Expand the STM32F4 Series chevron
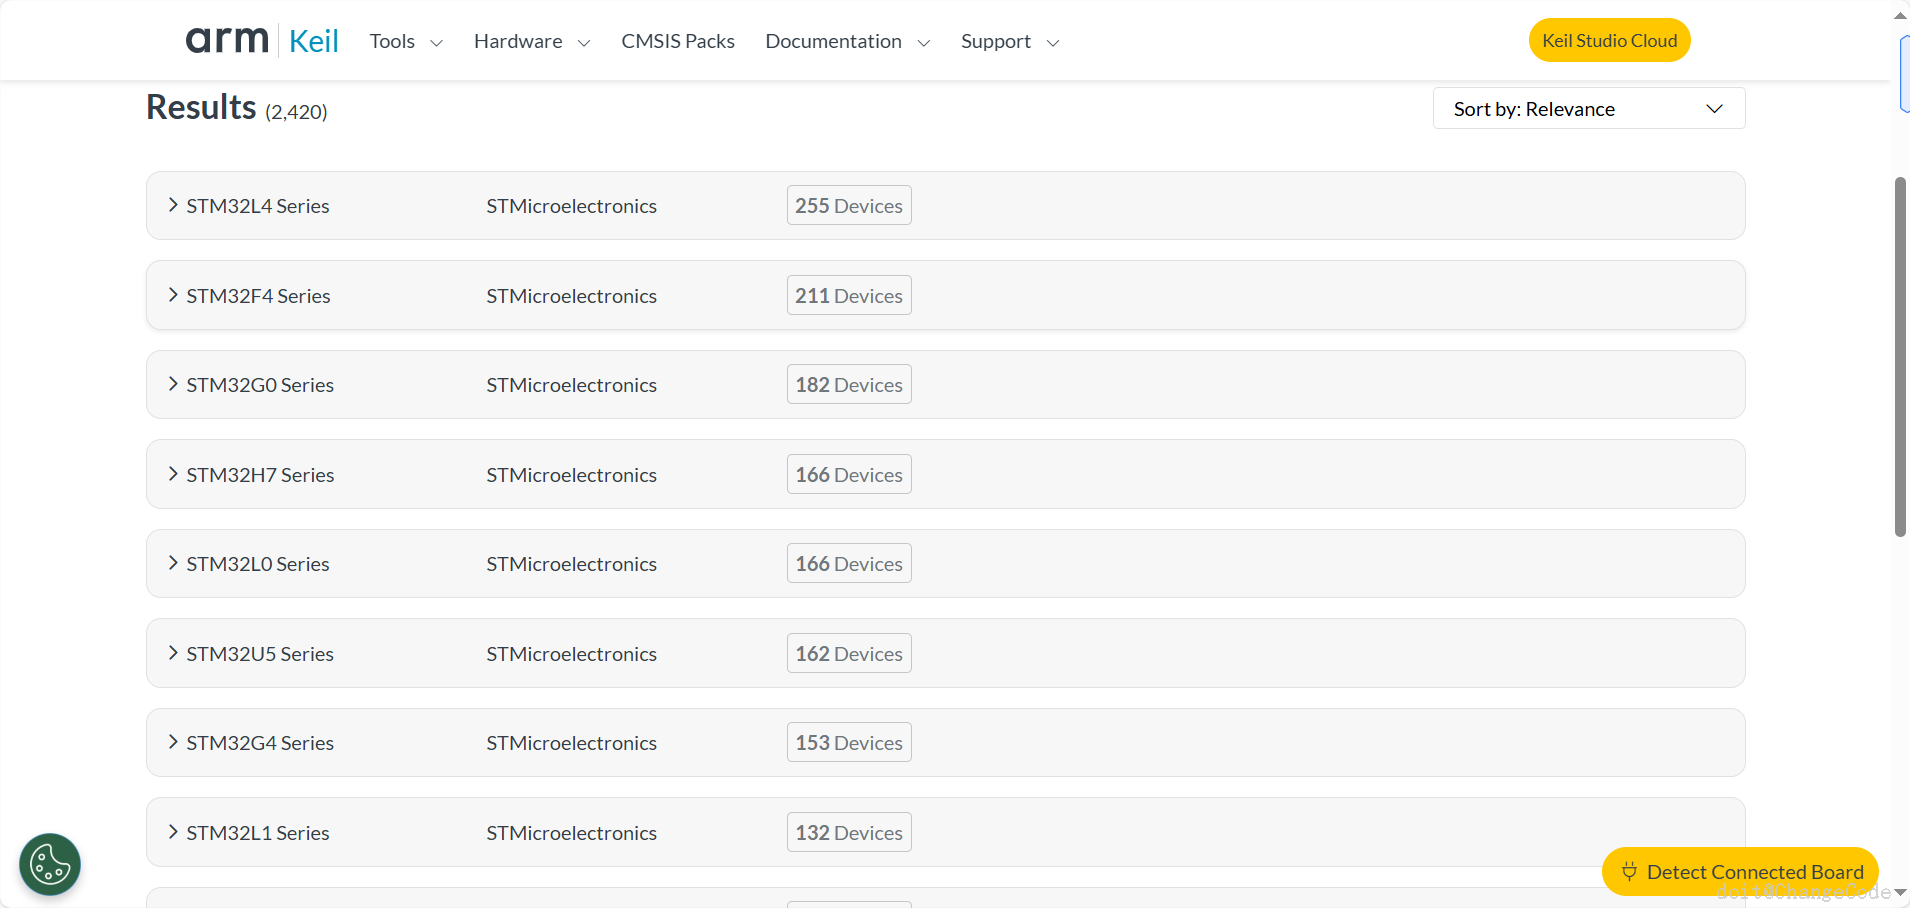The image size is (1910, 908). (x=173, y=295)
